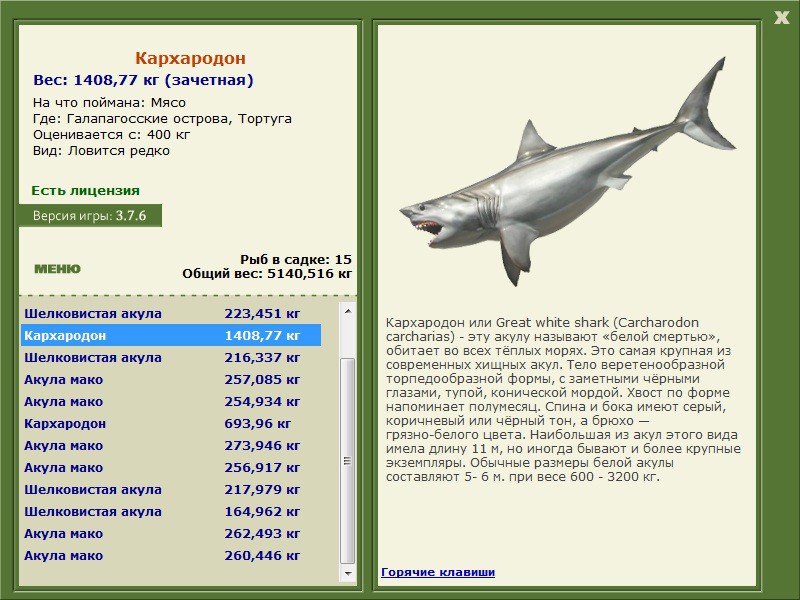The height and width of the screenshot is (600, 800).
Task: Close the fish cage window with X
Action: pos(781,18)
